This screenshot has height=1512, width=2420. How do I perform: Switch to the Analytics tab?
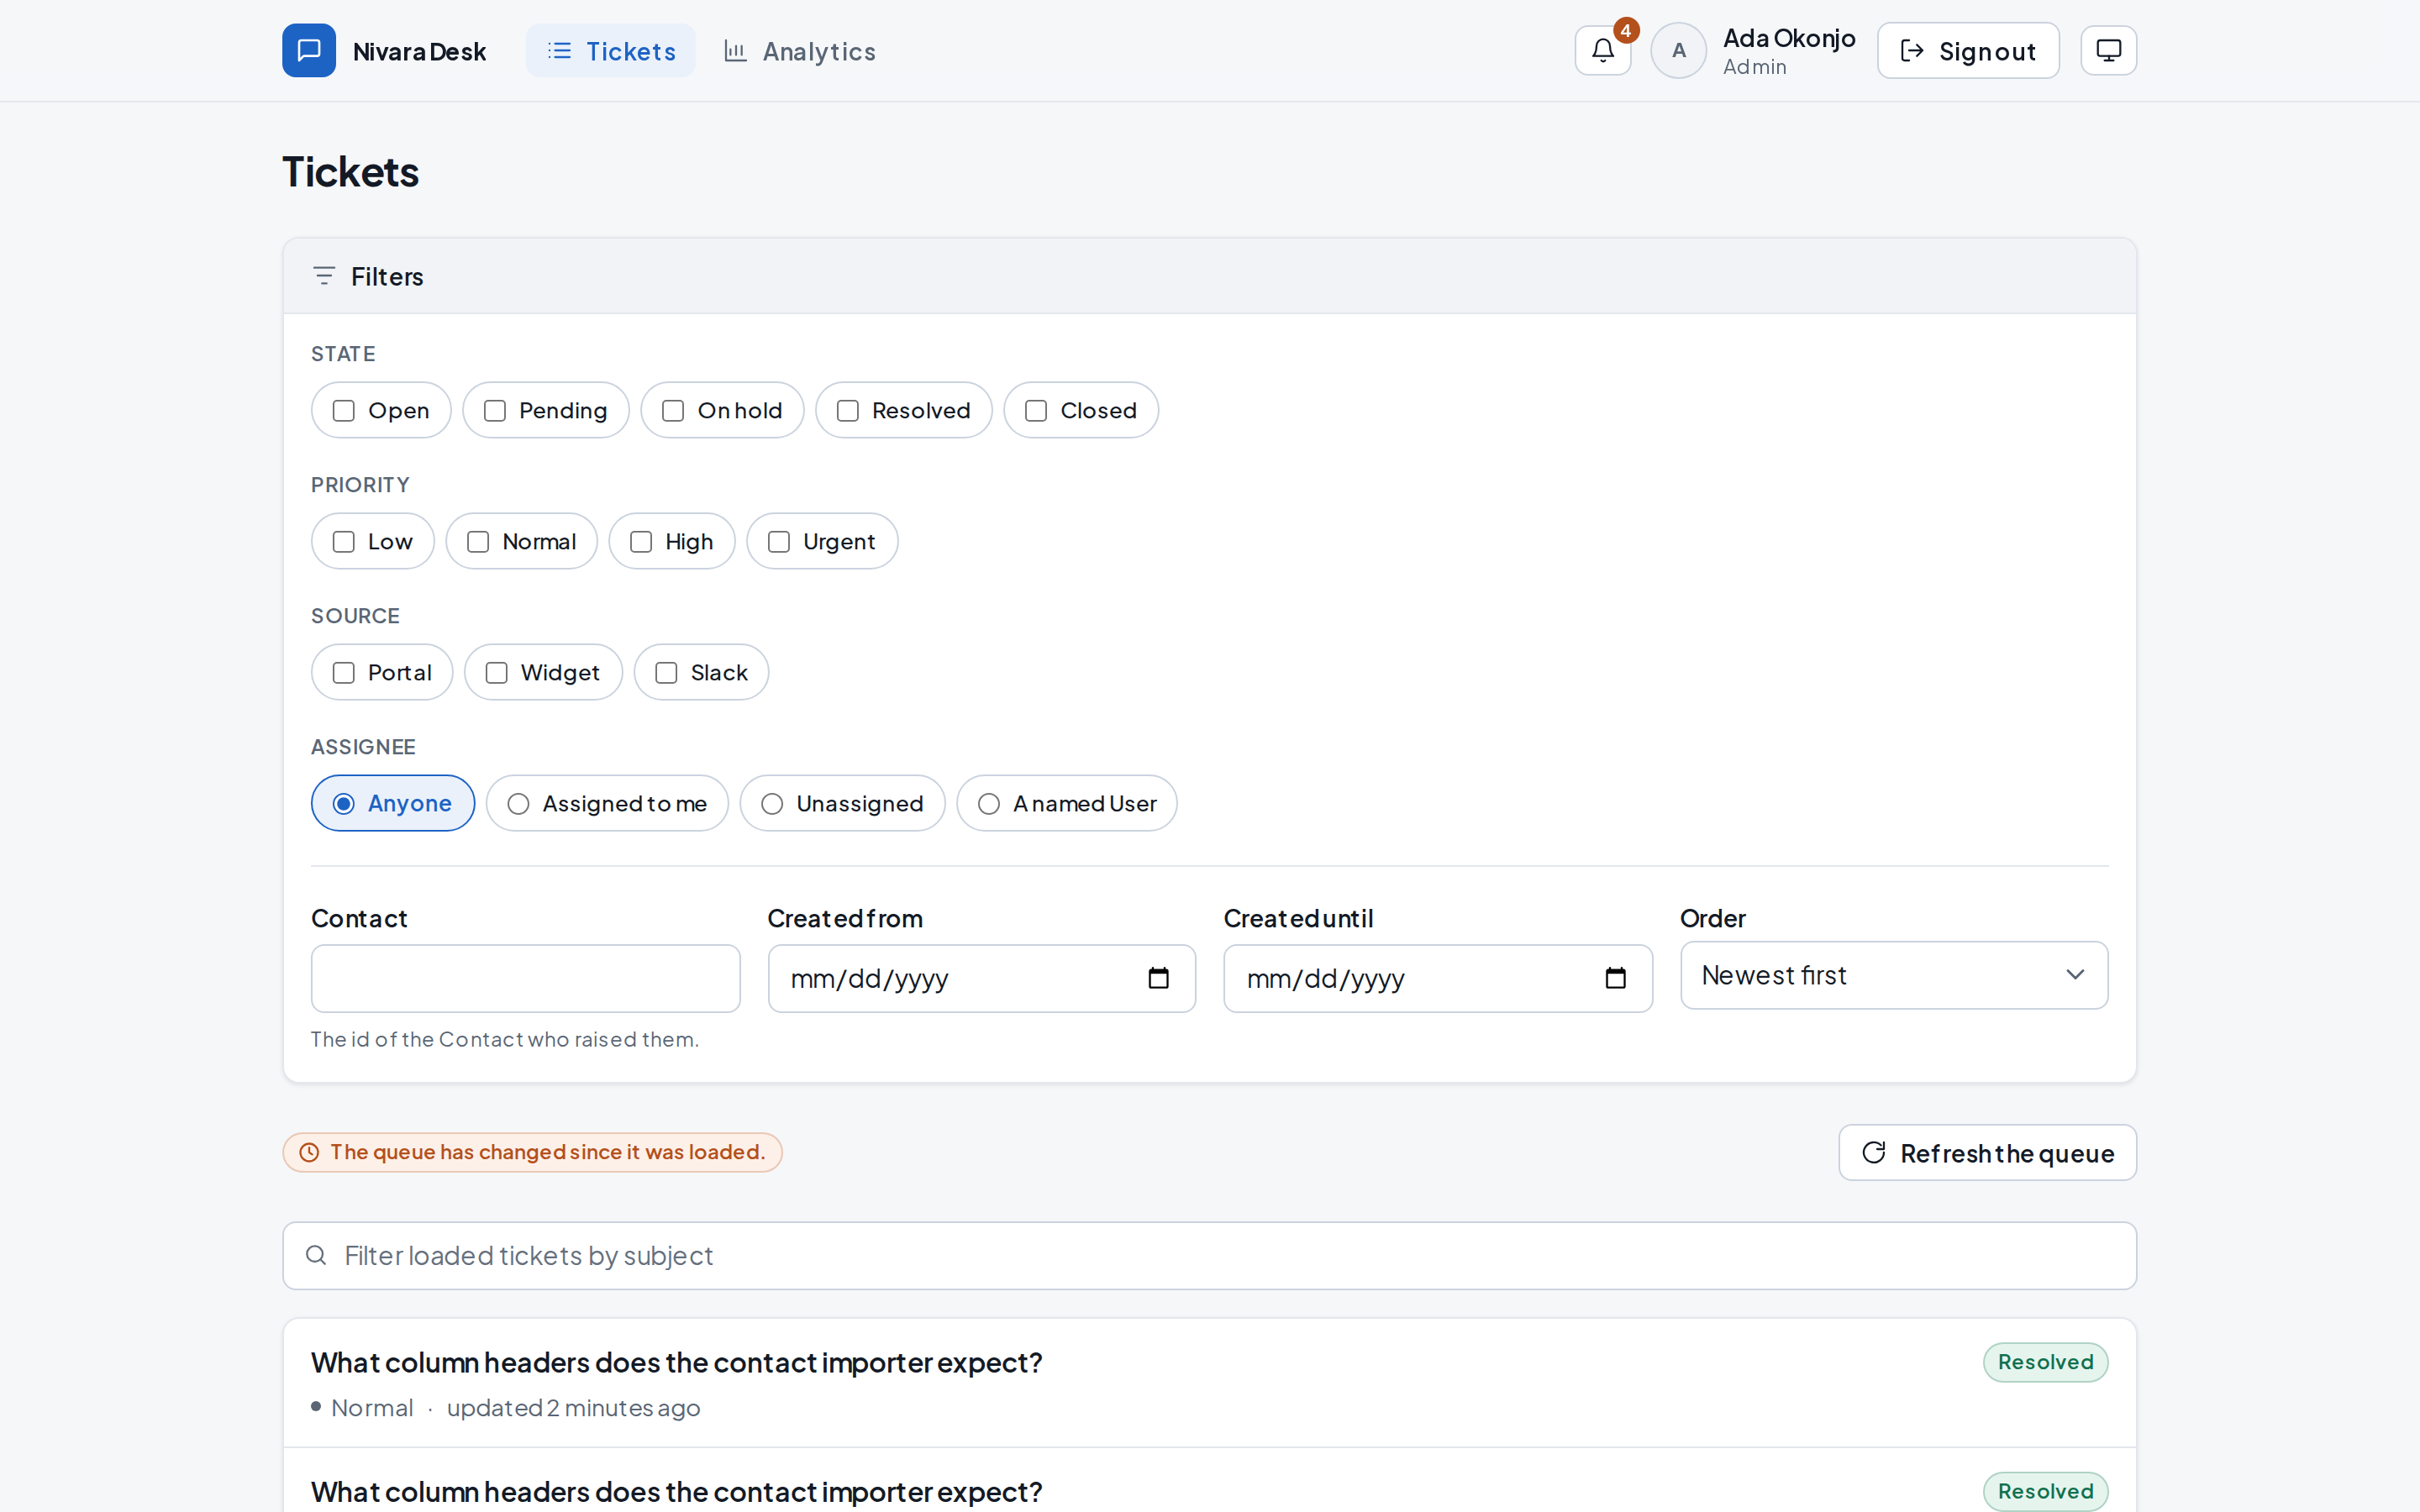coord(799,50)
